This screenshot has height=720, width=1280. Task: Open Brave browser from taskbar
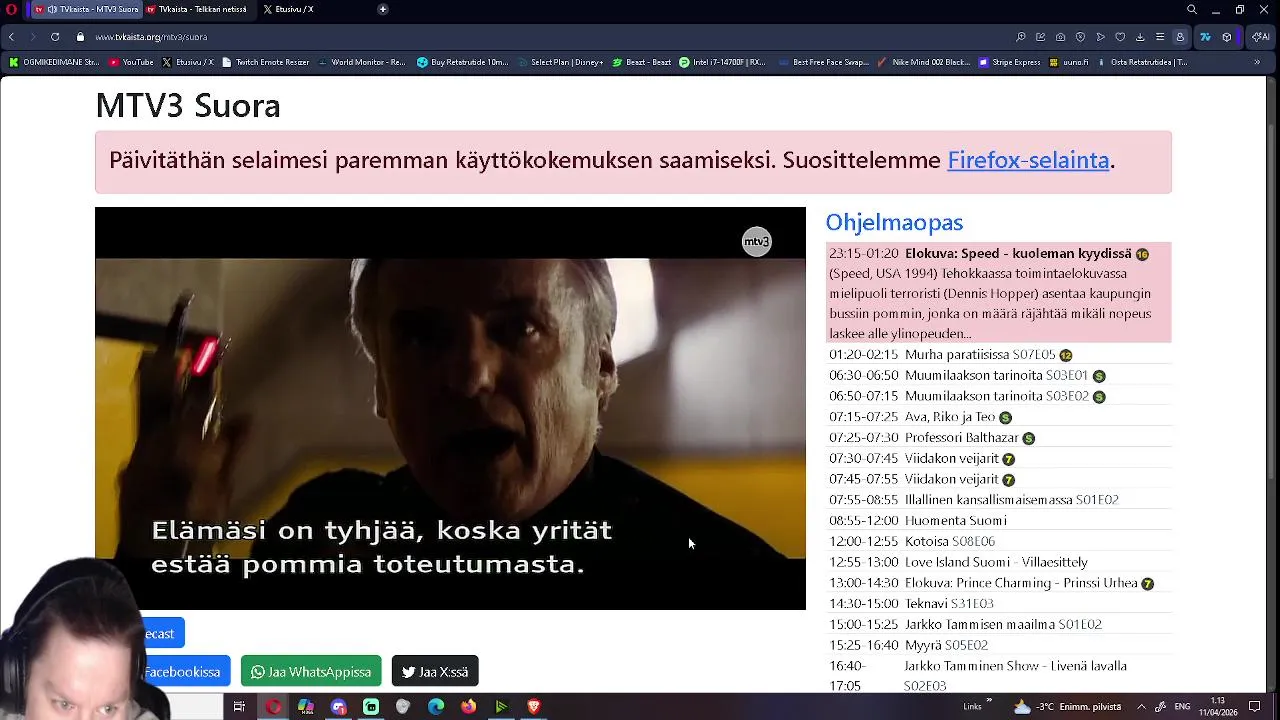click(534, 706)
